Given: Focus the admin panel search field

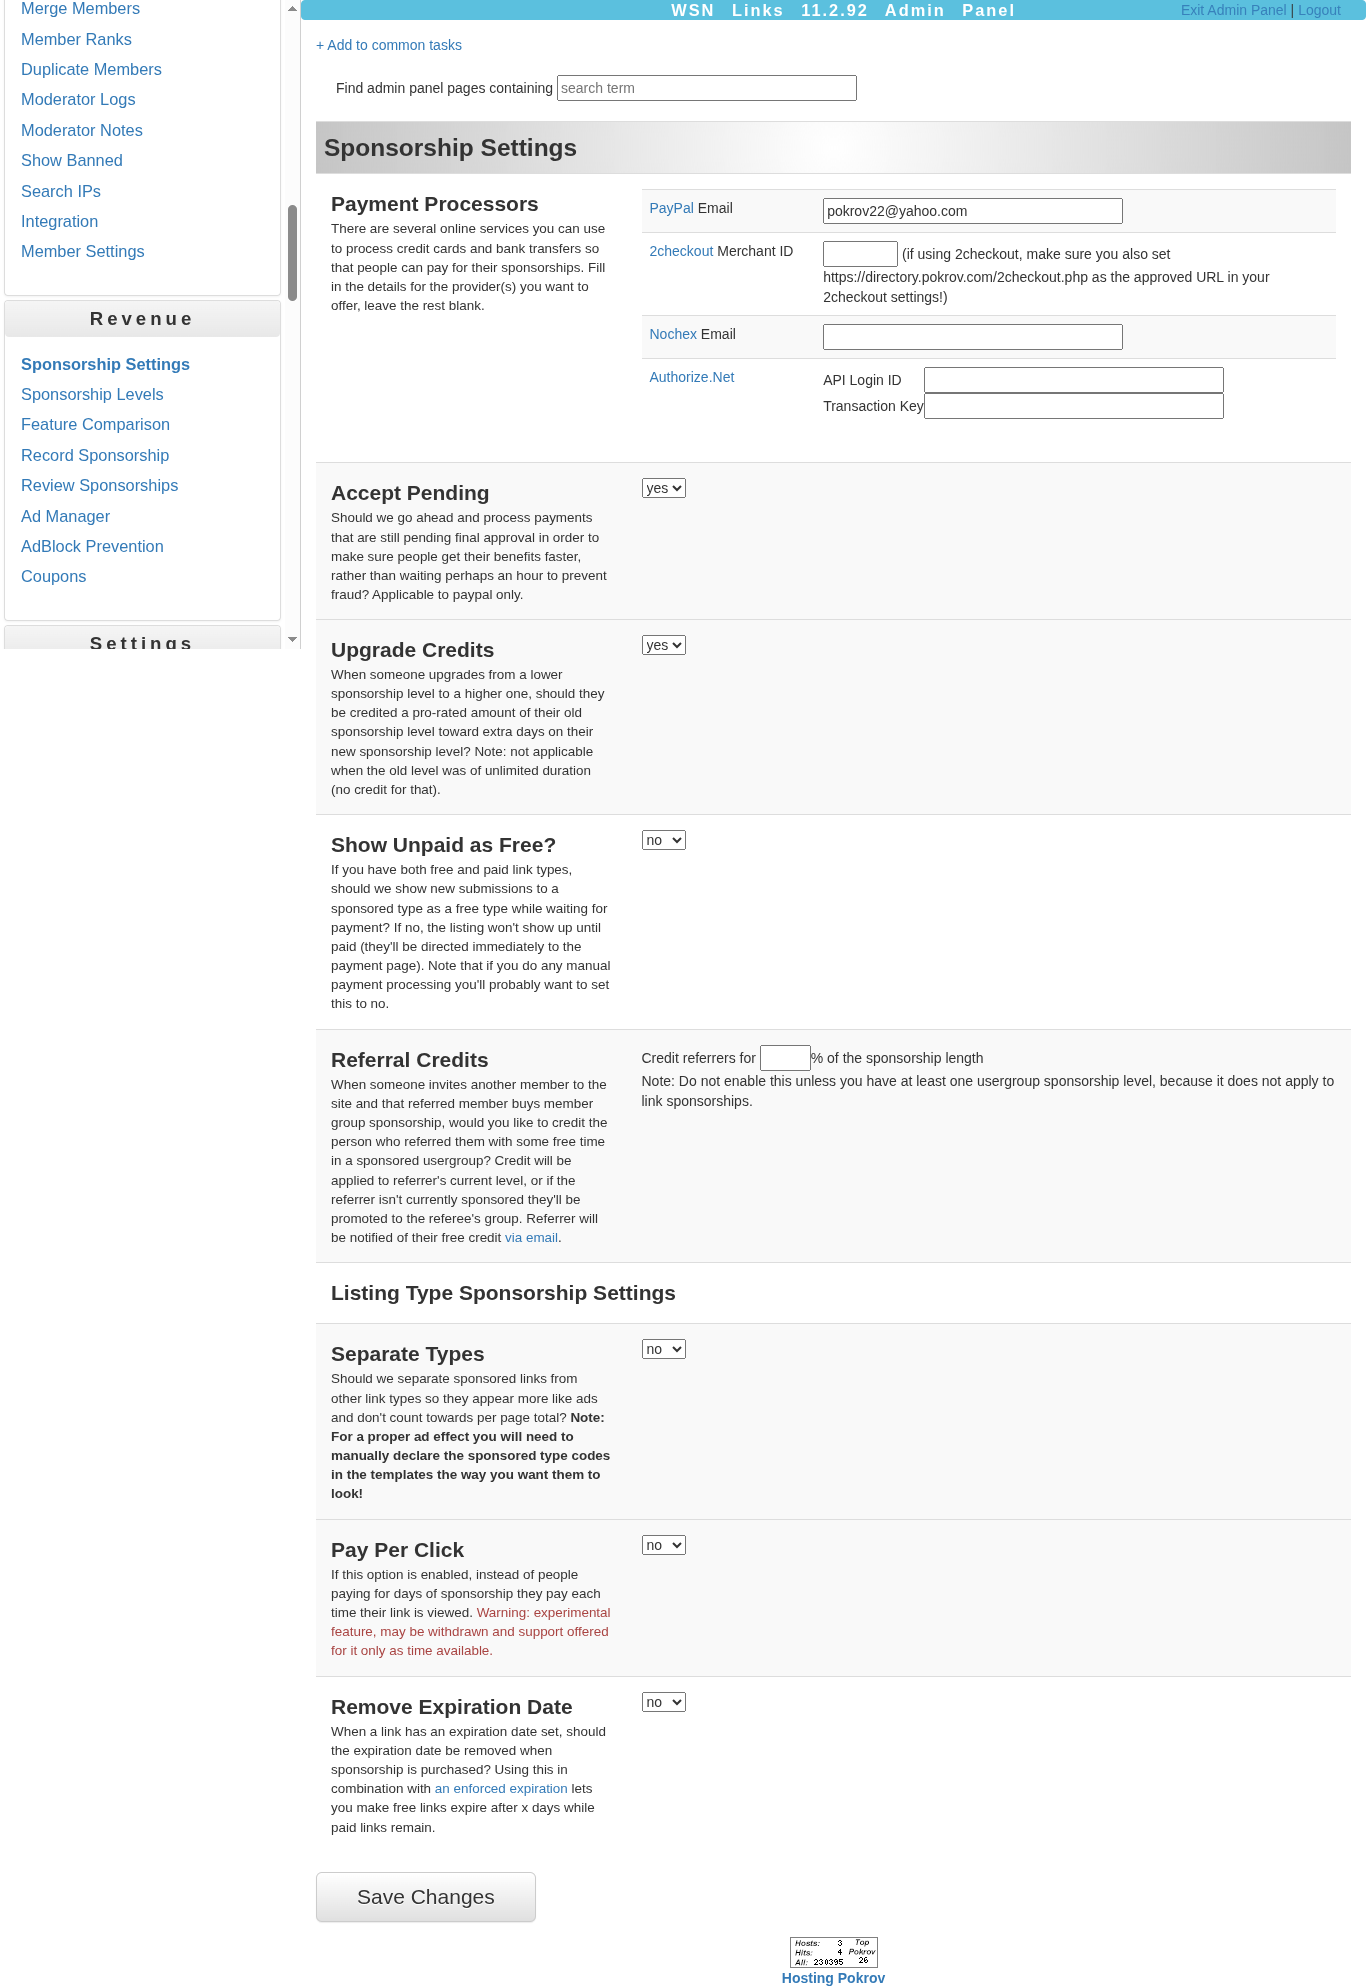Looking at the screenshot, I should coord(706,88).
